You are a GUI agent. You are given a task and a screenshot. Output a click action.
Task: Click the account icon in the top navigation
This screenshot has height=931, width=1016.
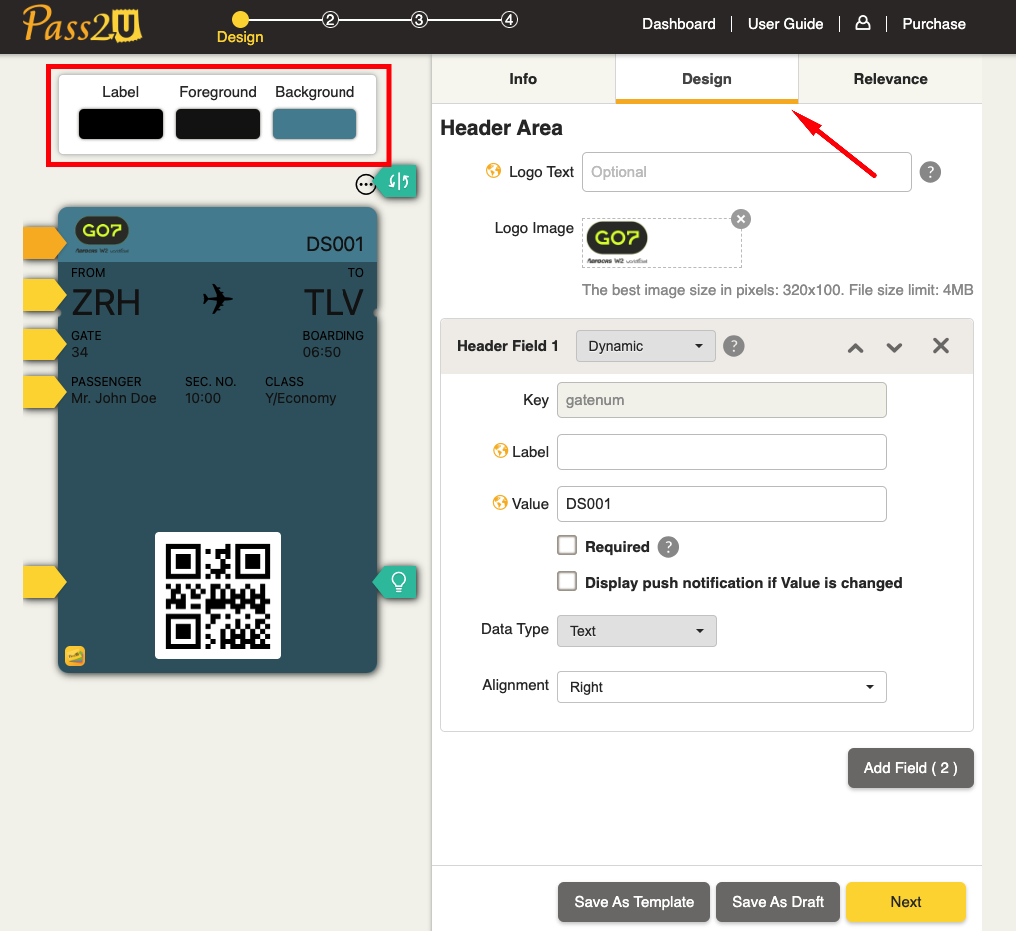click(862, 23)
